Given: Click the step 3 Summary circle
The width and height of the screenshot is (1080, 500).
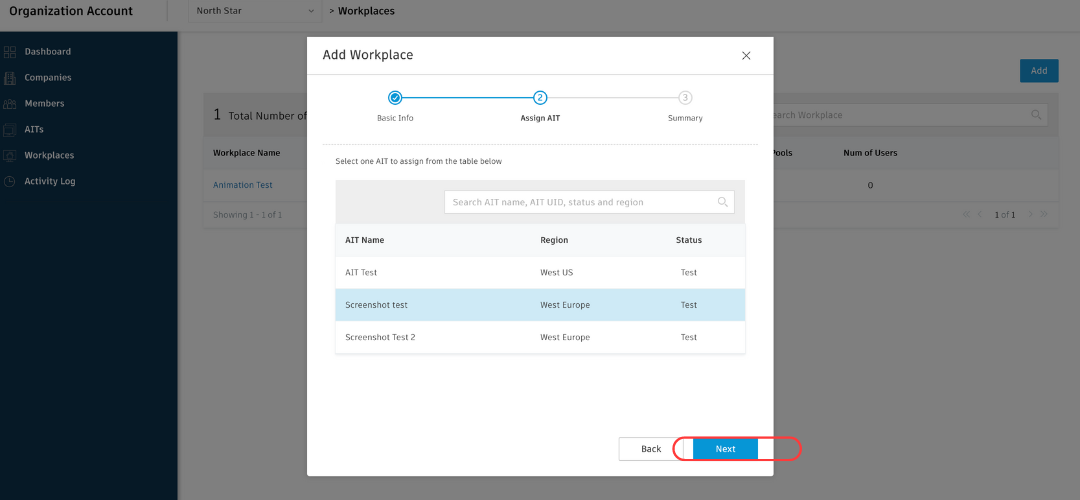Looking at the screenshot, I should [685, 98].
